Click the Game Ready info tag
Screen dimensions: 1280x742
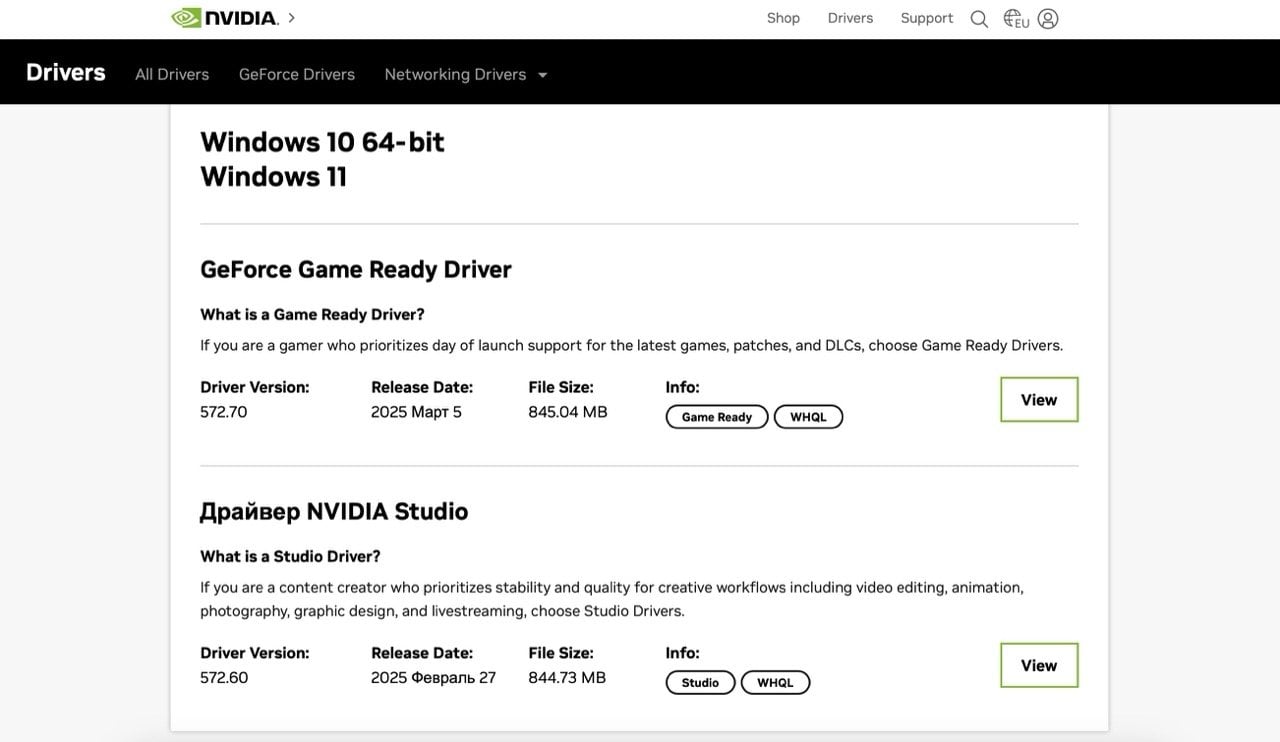tap(717, 417)
